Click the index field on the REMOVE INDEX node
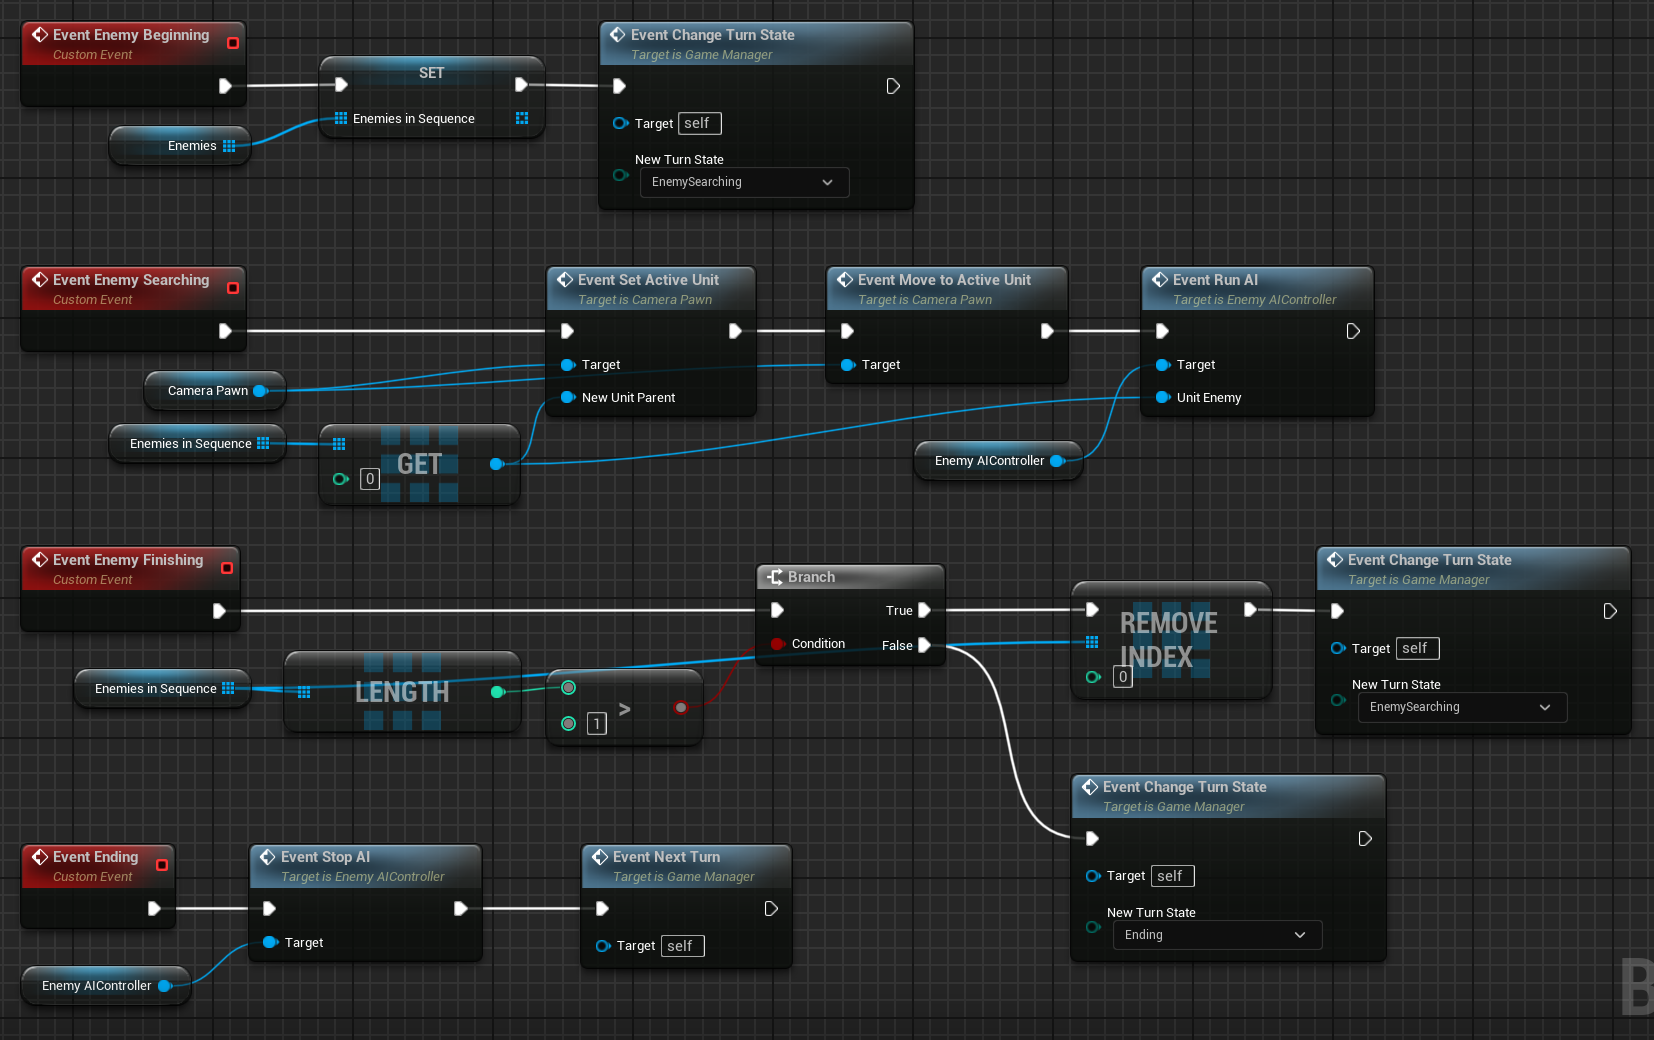This screenshot has width=1654, height=1040. [1123, 677]
